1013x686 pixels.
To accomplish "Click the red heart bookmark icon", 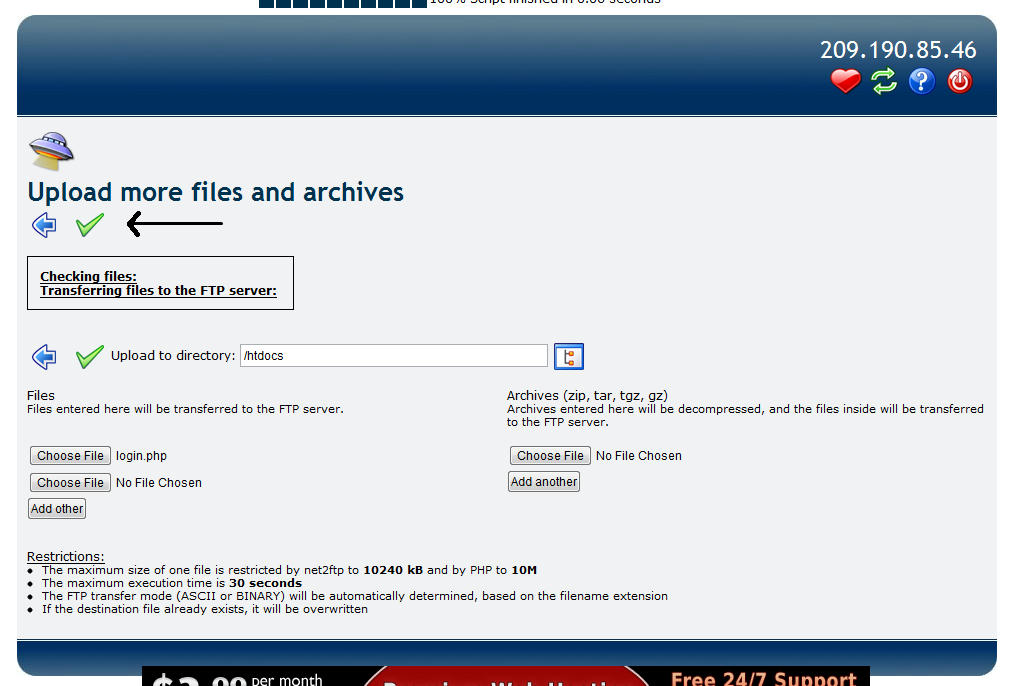I will 845,81.
